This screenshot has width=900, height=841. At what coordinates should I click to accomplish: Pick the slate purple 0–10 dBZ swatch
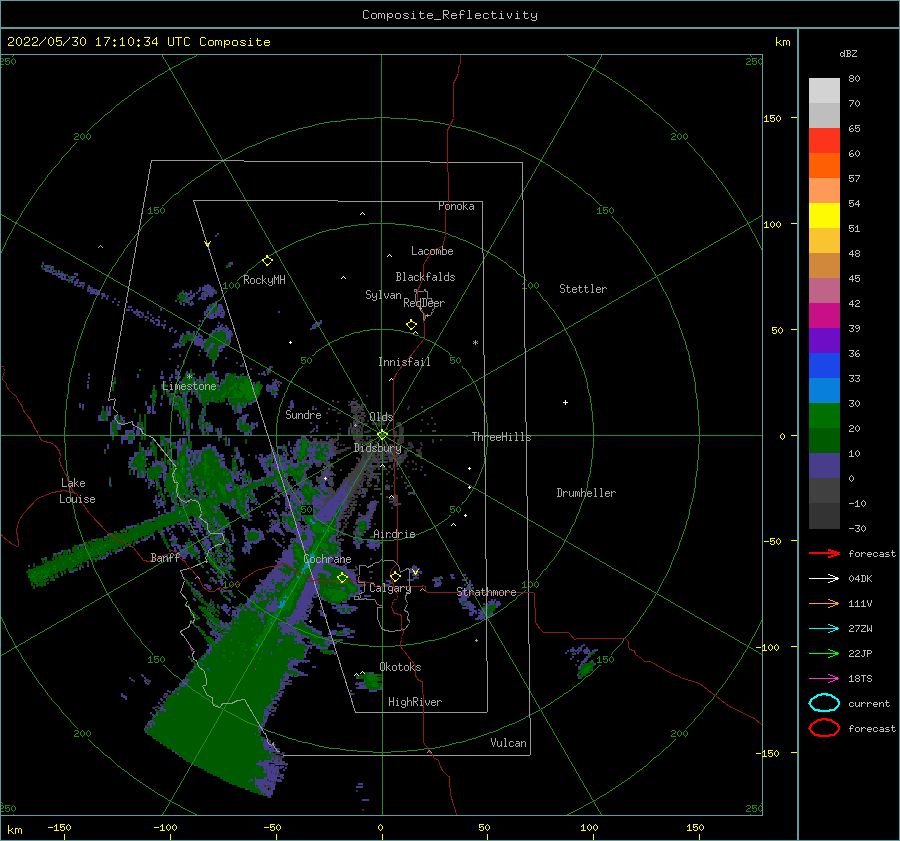(x=824, y=466)
